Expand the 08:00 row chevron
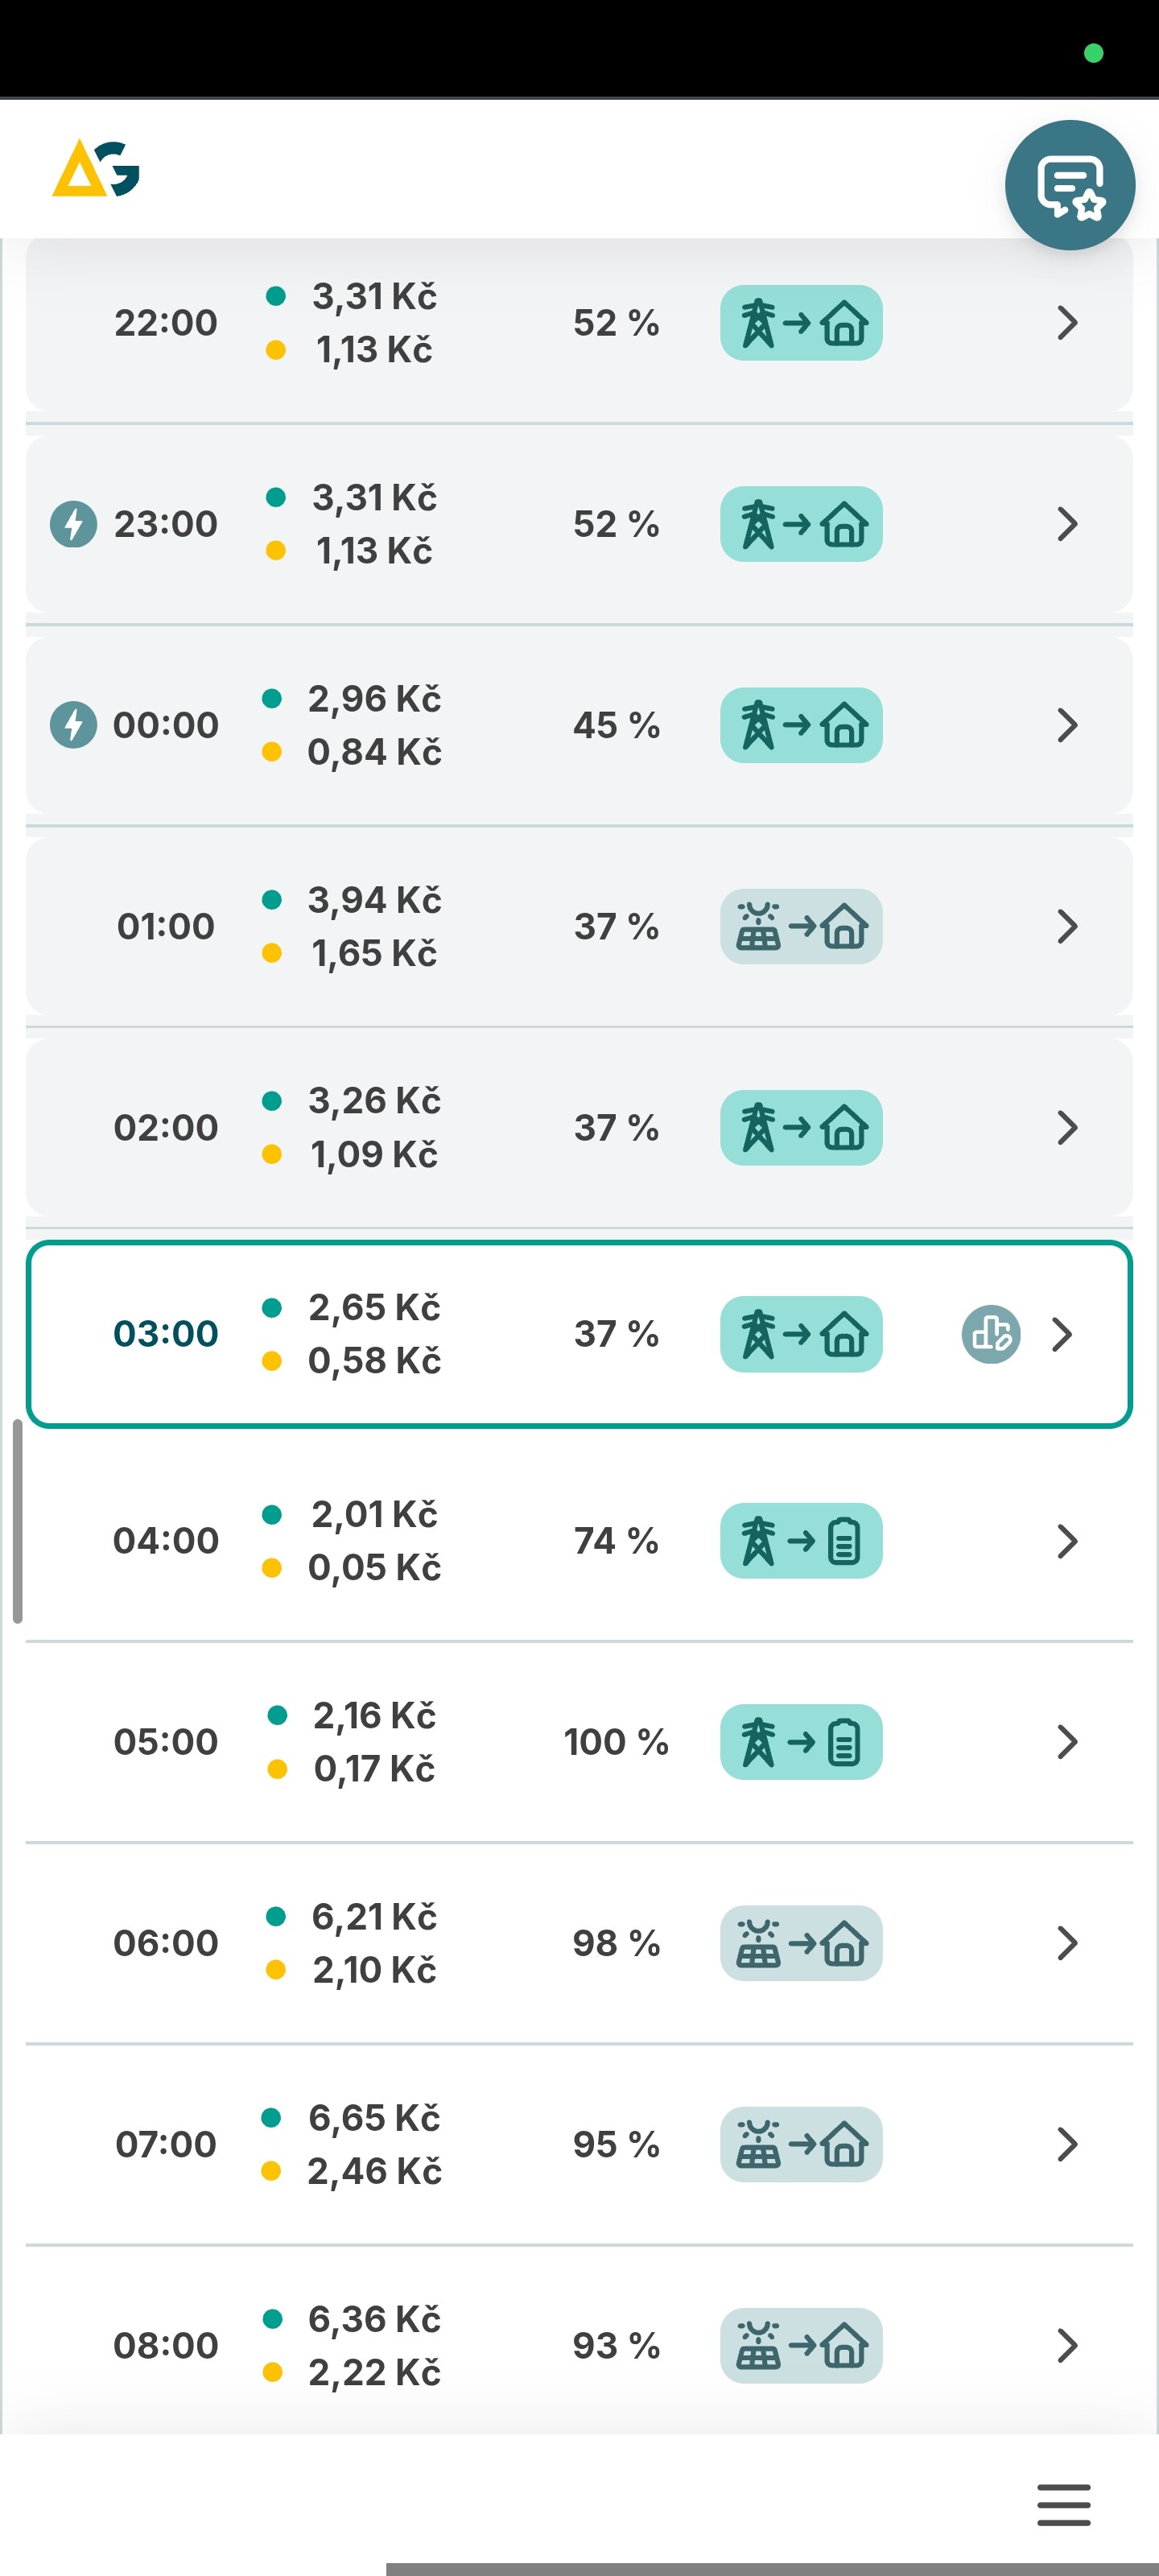1159x2576 pixels. pyautogui.click(x=1067, y=2345)
